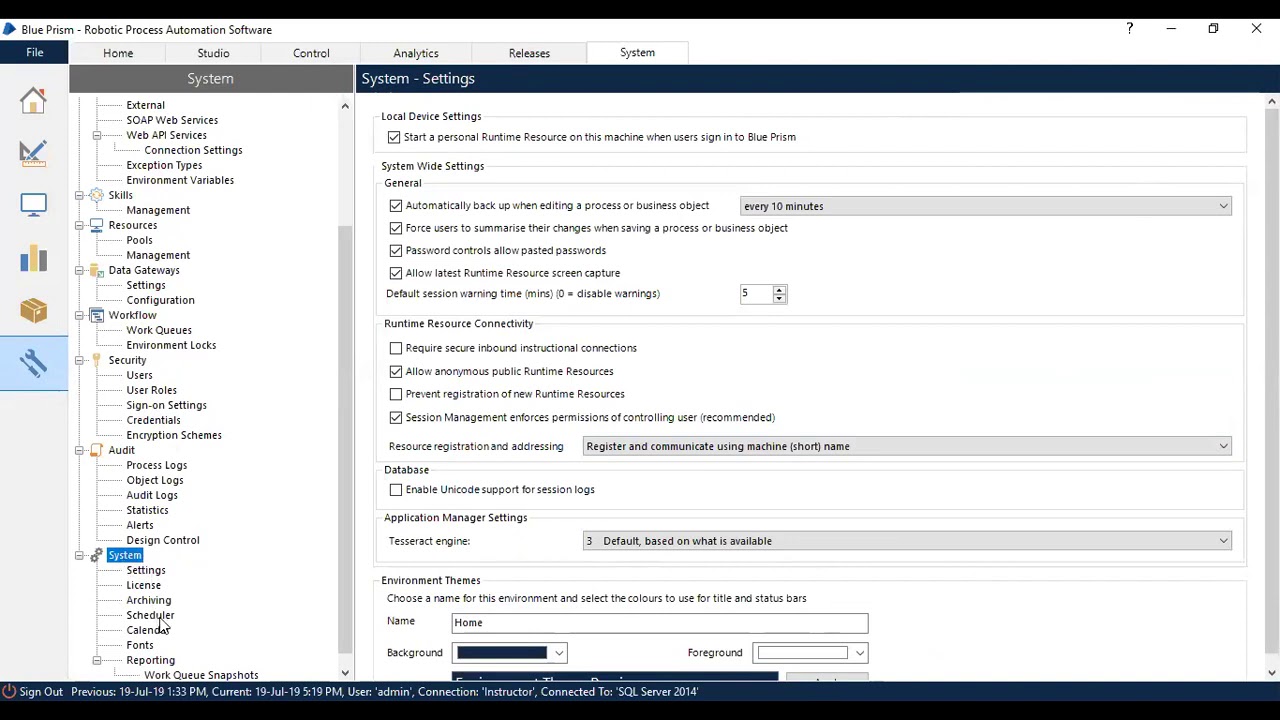The width and height of the screenshot is (1280, 720).
Task: Open Resource registration and addressing dropdown
Action: tap(907, 446)
